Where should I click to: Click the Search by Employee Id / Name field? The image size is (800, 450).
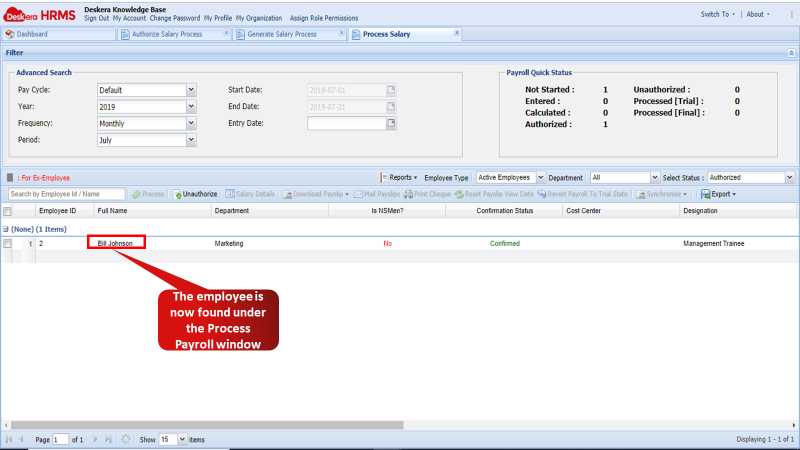coord(66,194)
